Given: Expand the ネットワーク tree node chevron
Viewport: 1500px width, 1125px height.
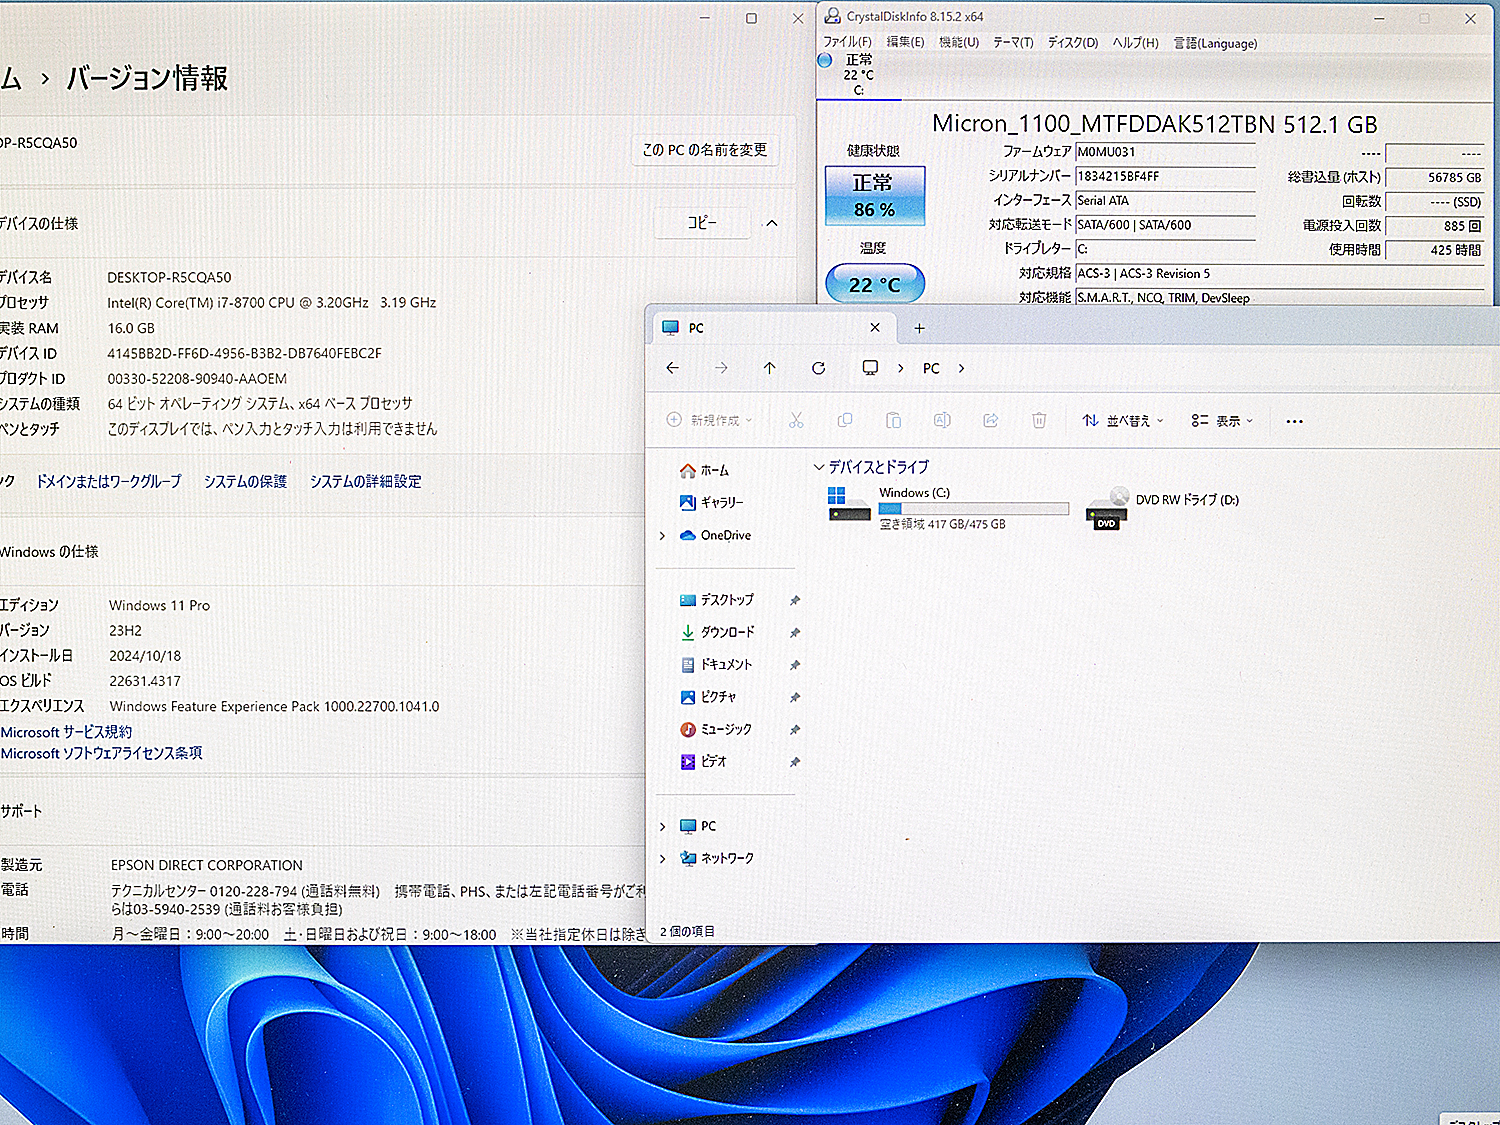Looking at the screenshot, I should [662, 858].
